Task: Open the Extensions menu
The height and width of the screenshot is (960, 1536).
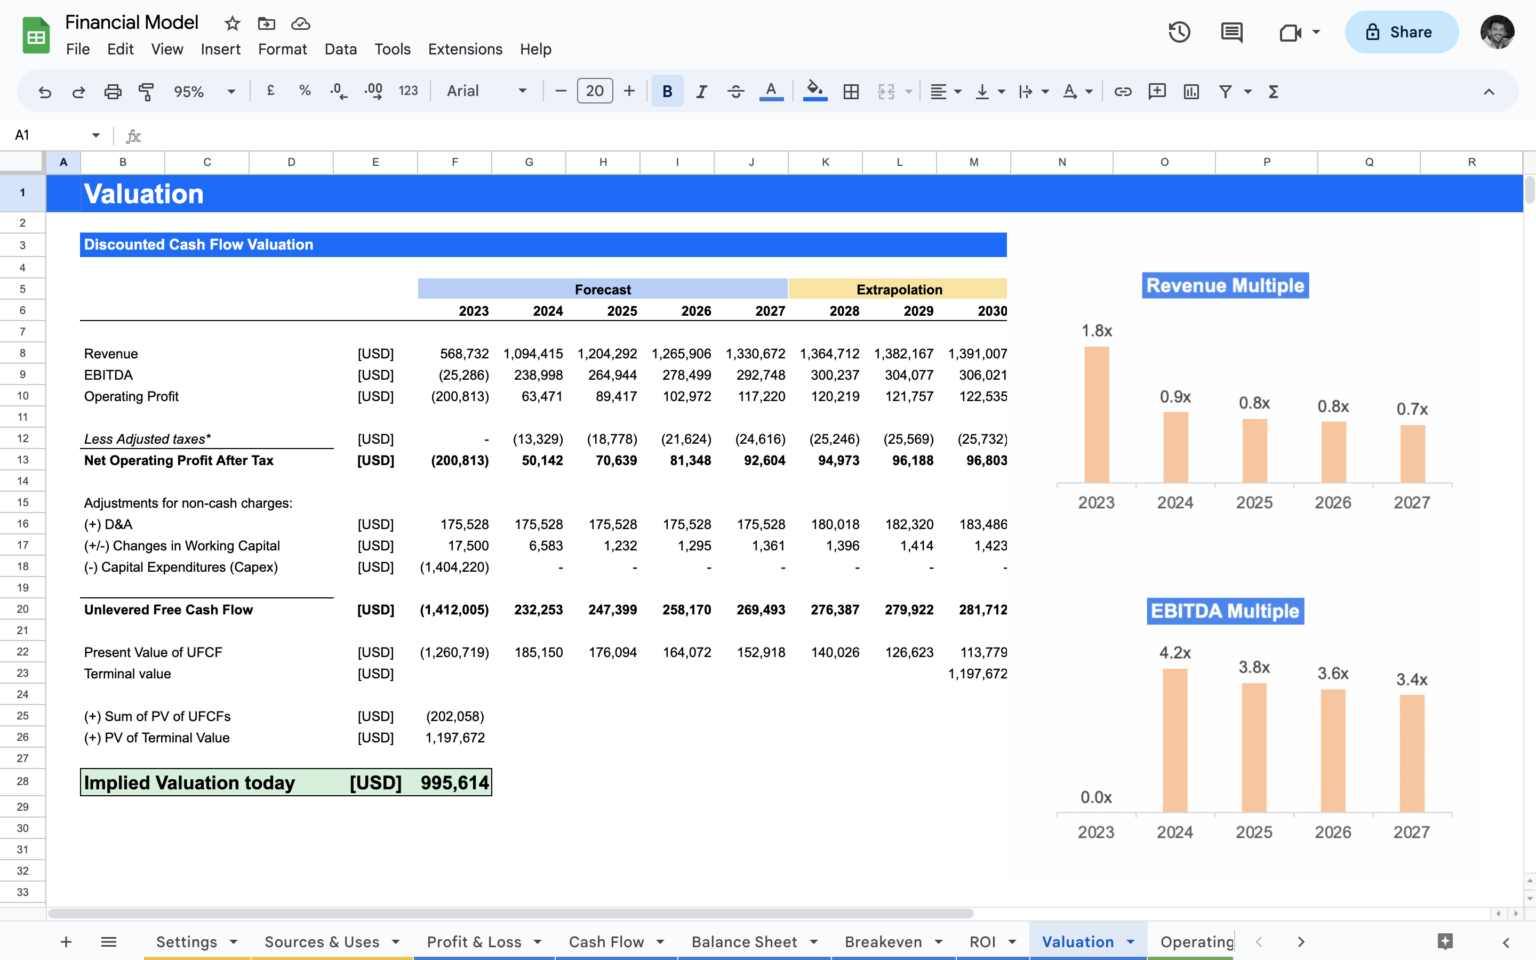Action: [465, 48]
